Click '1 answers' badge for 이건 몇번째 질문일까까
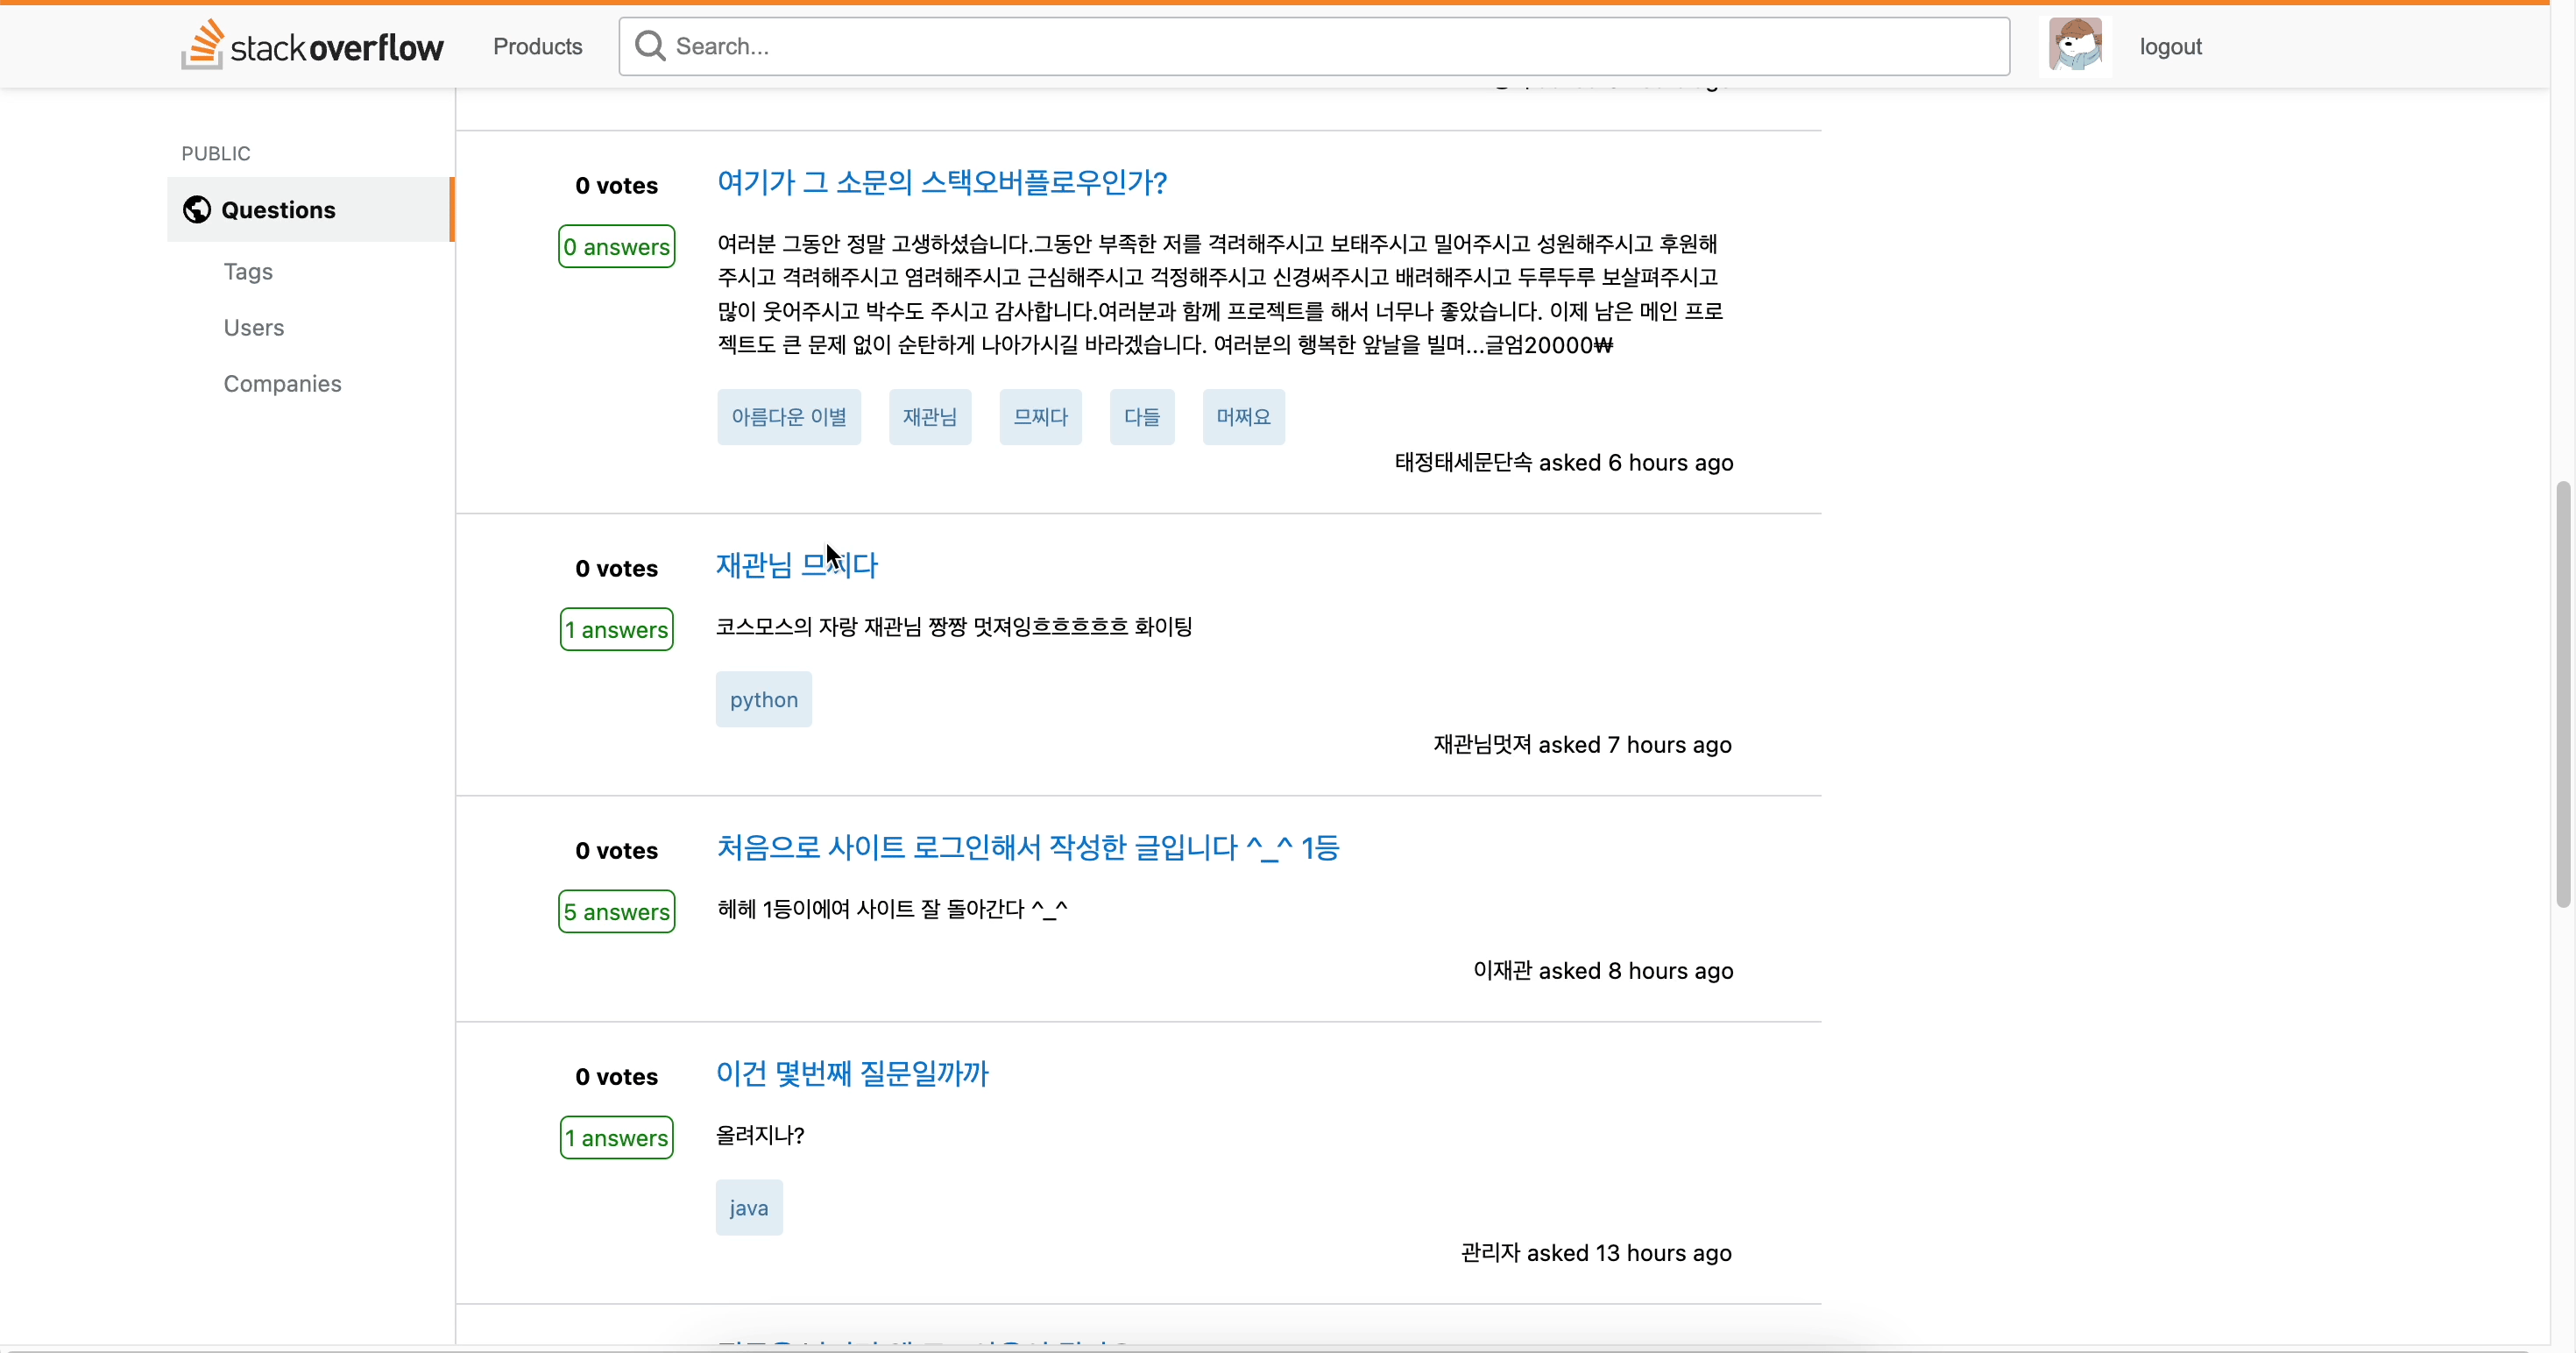2576x1353 pixels. pos(617,1138)
